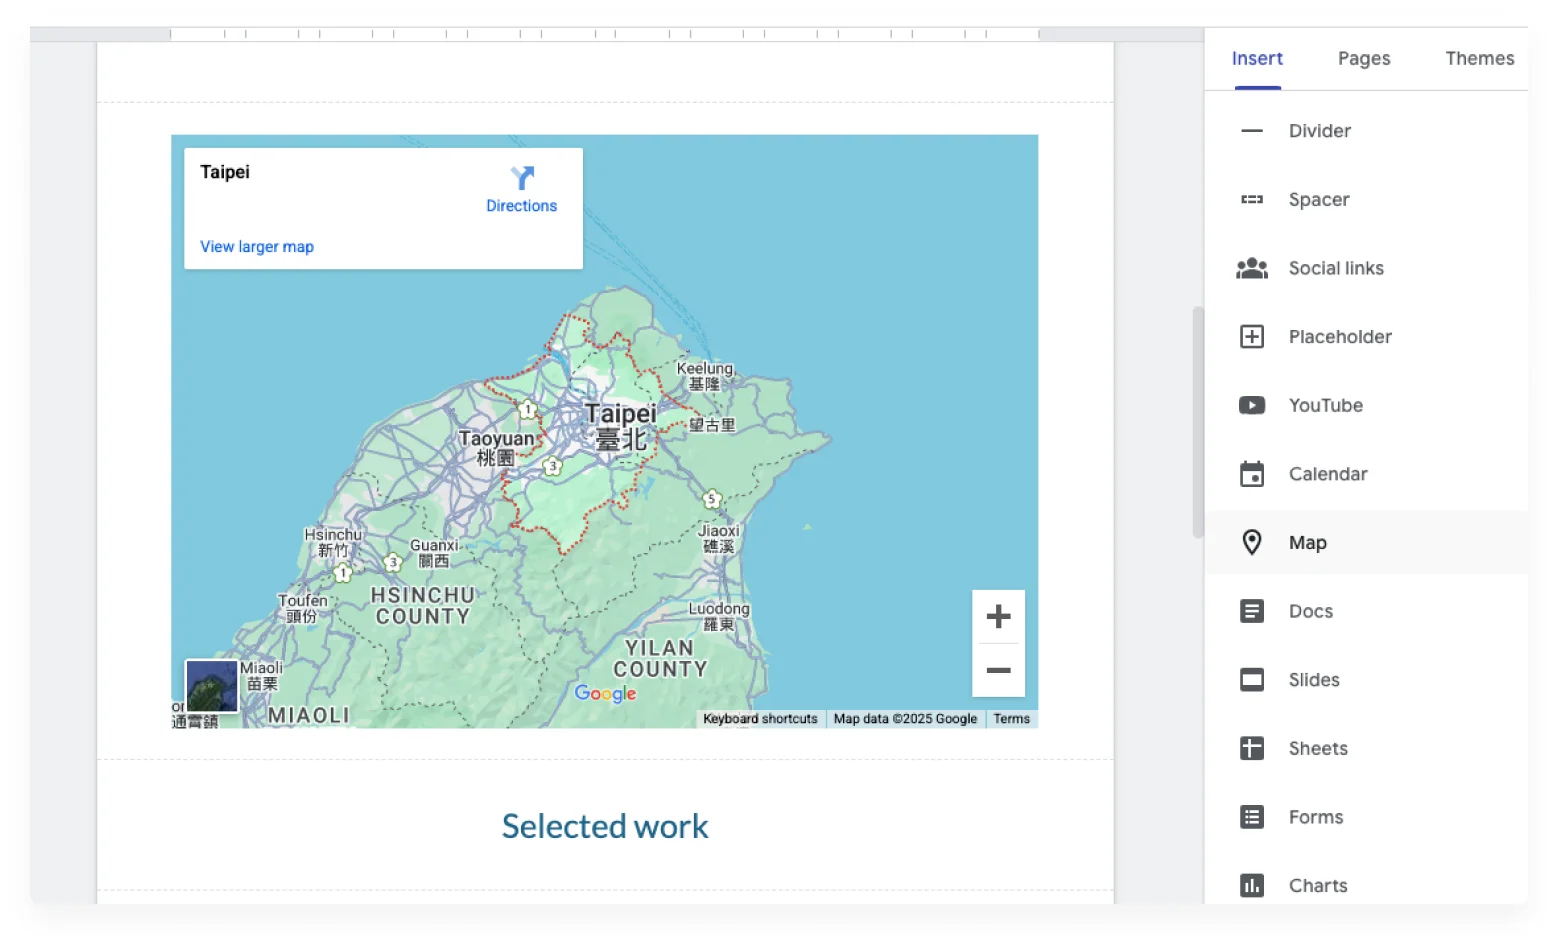Insert a Forms embed
Viewport: 1558px width, 949px height.
(x=1366, y=817)
